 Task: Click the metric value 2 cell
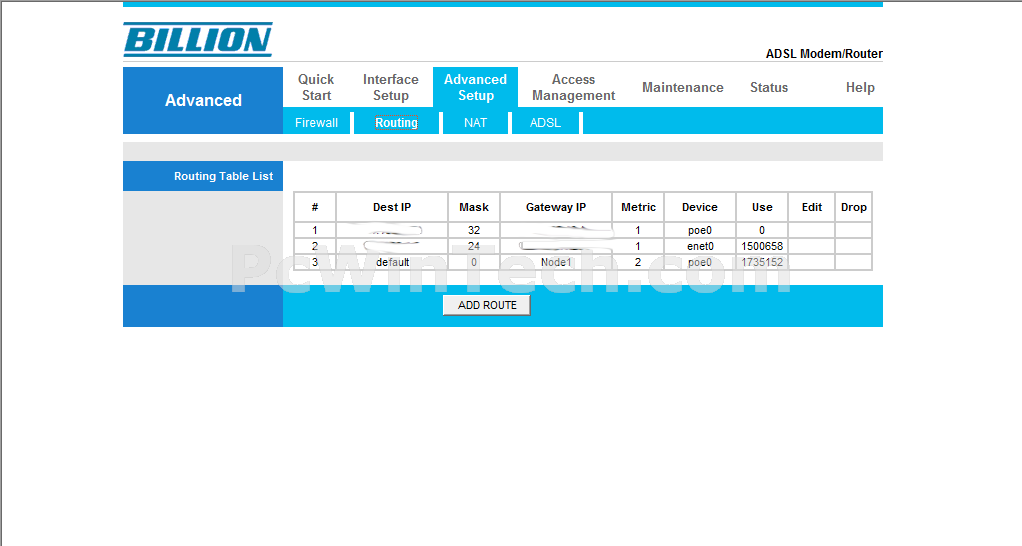[638, 262]
